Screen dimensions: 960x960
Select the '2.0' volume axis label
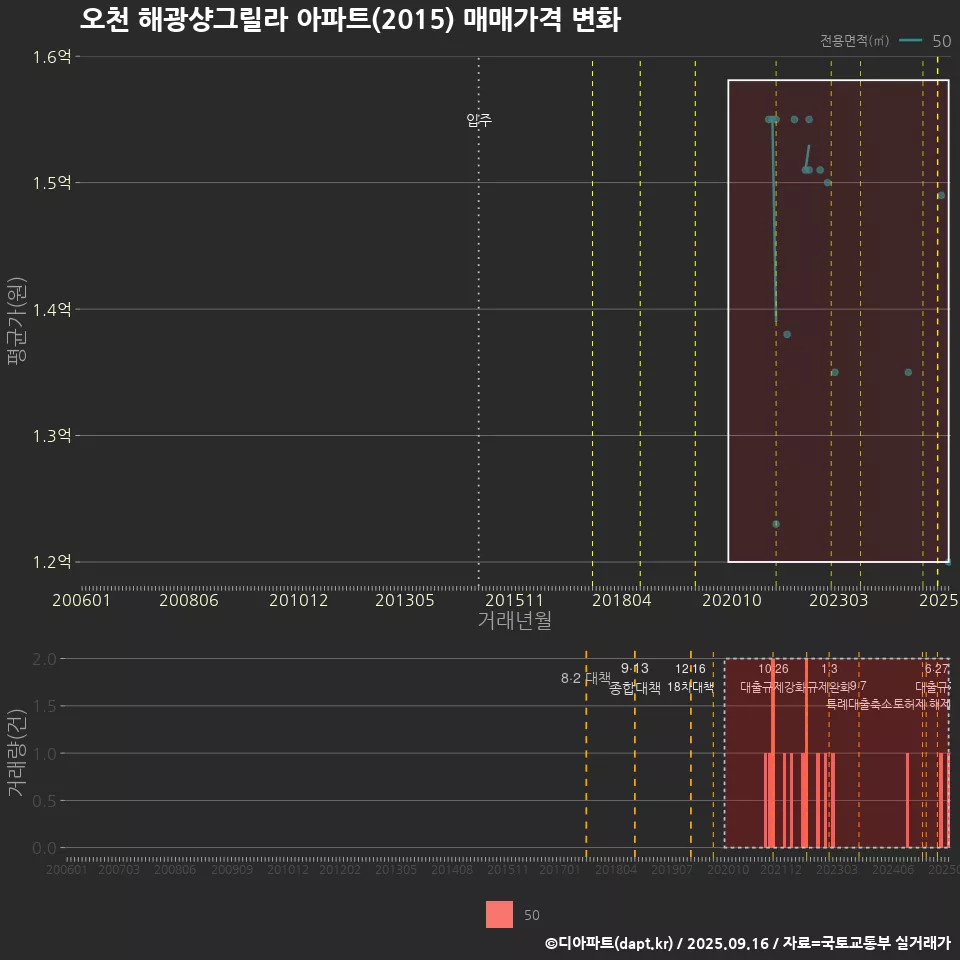(x=44, y=659)
